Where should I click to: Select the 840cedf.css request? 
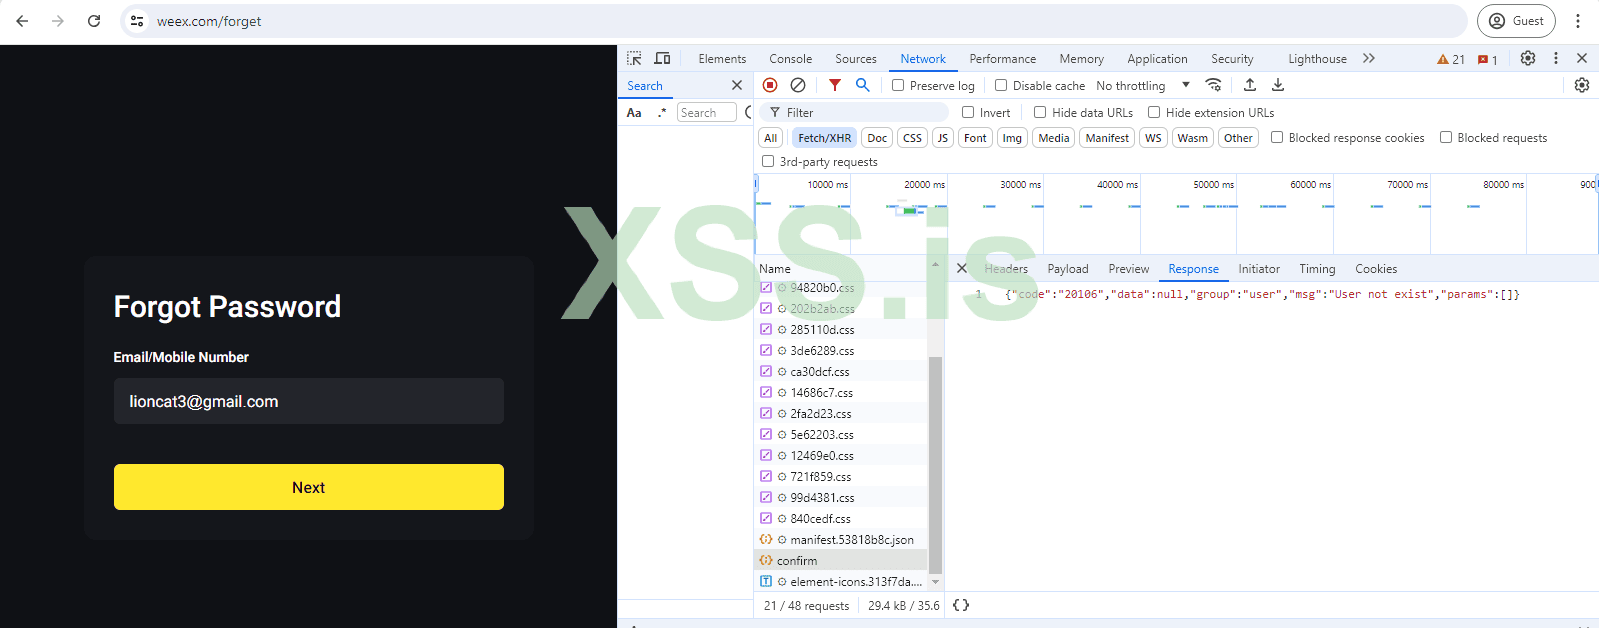coord(841,518)
